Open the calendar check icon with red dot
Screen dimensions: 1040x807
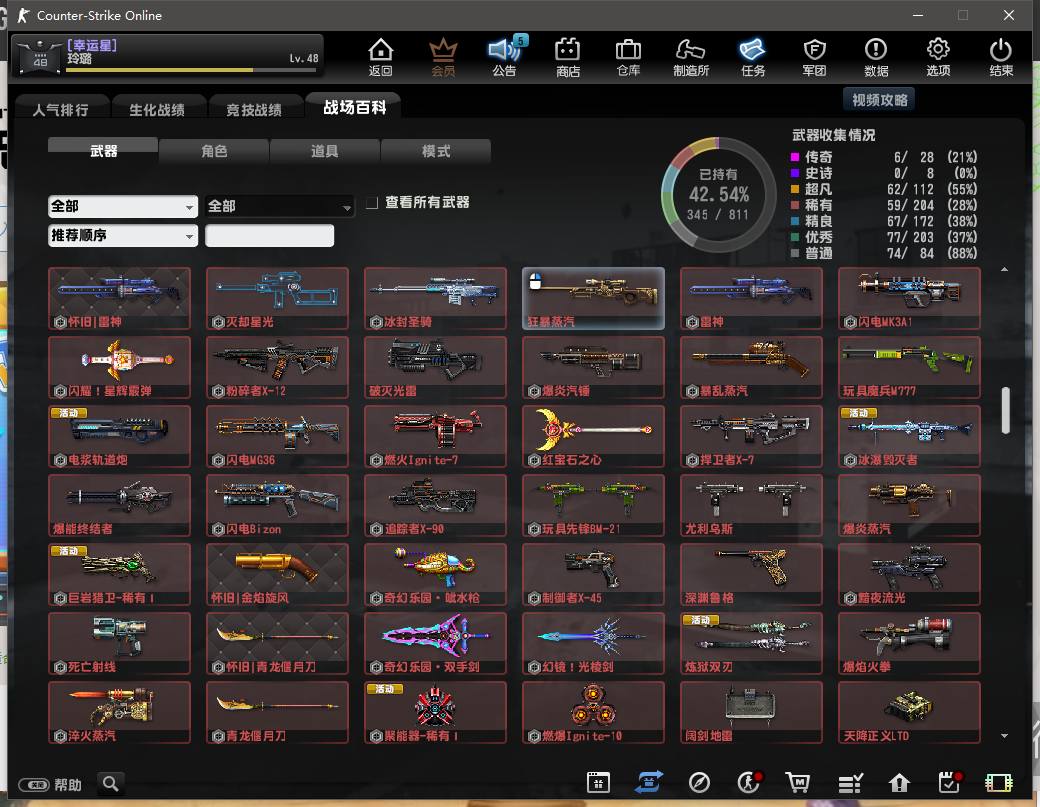tap(950, 782)
